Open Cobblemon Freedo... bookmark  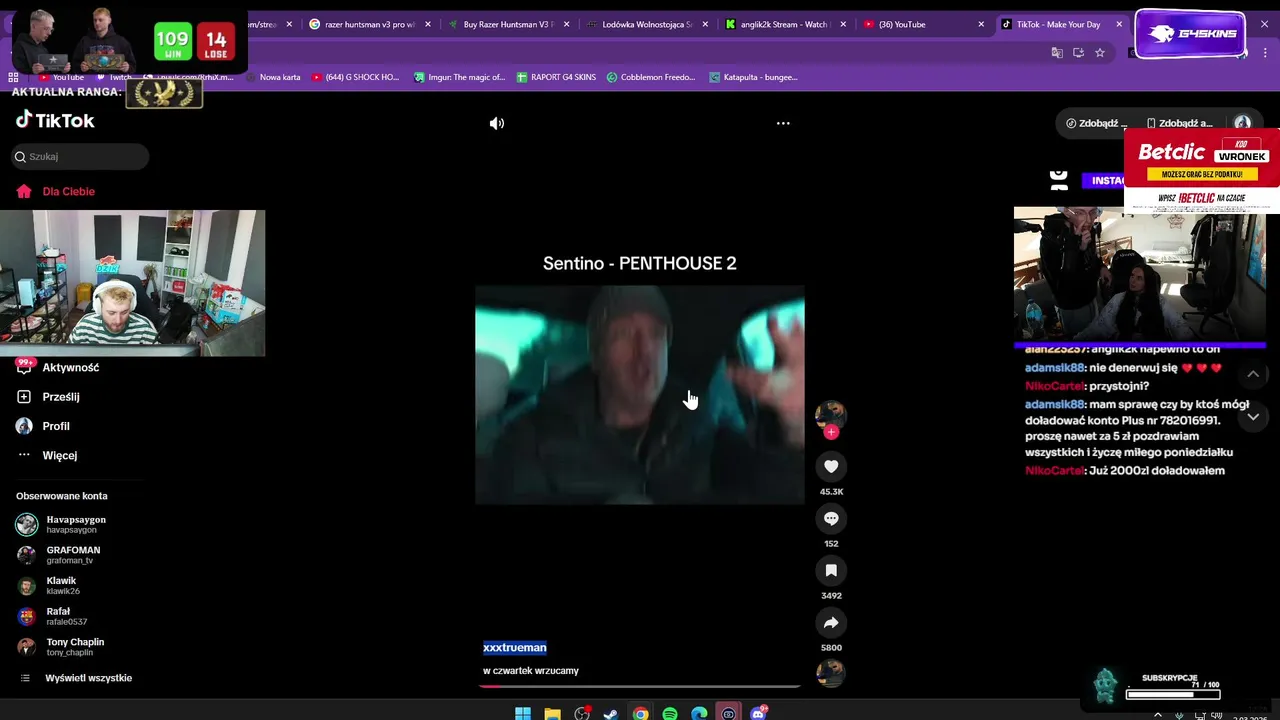tap(650, 77)
